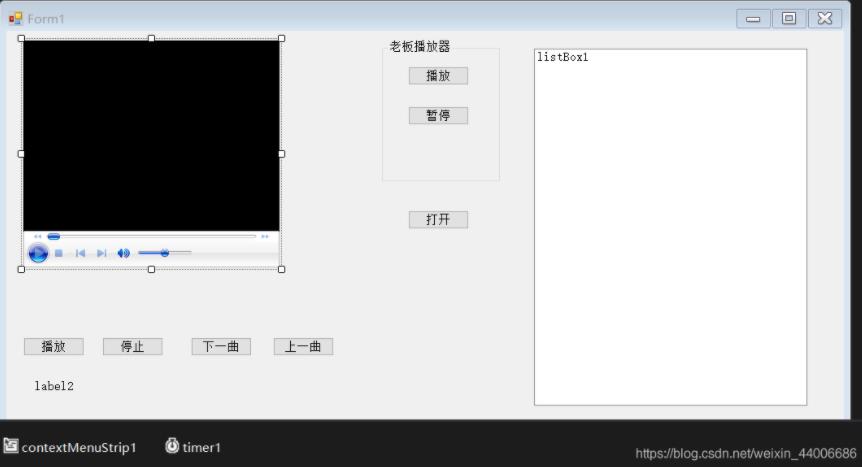Click the 上一曲 button
Viewport: 862px width, 467px height.
coord(303,347)
